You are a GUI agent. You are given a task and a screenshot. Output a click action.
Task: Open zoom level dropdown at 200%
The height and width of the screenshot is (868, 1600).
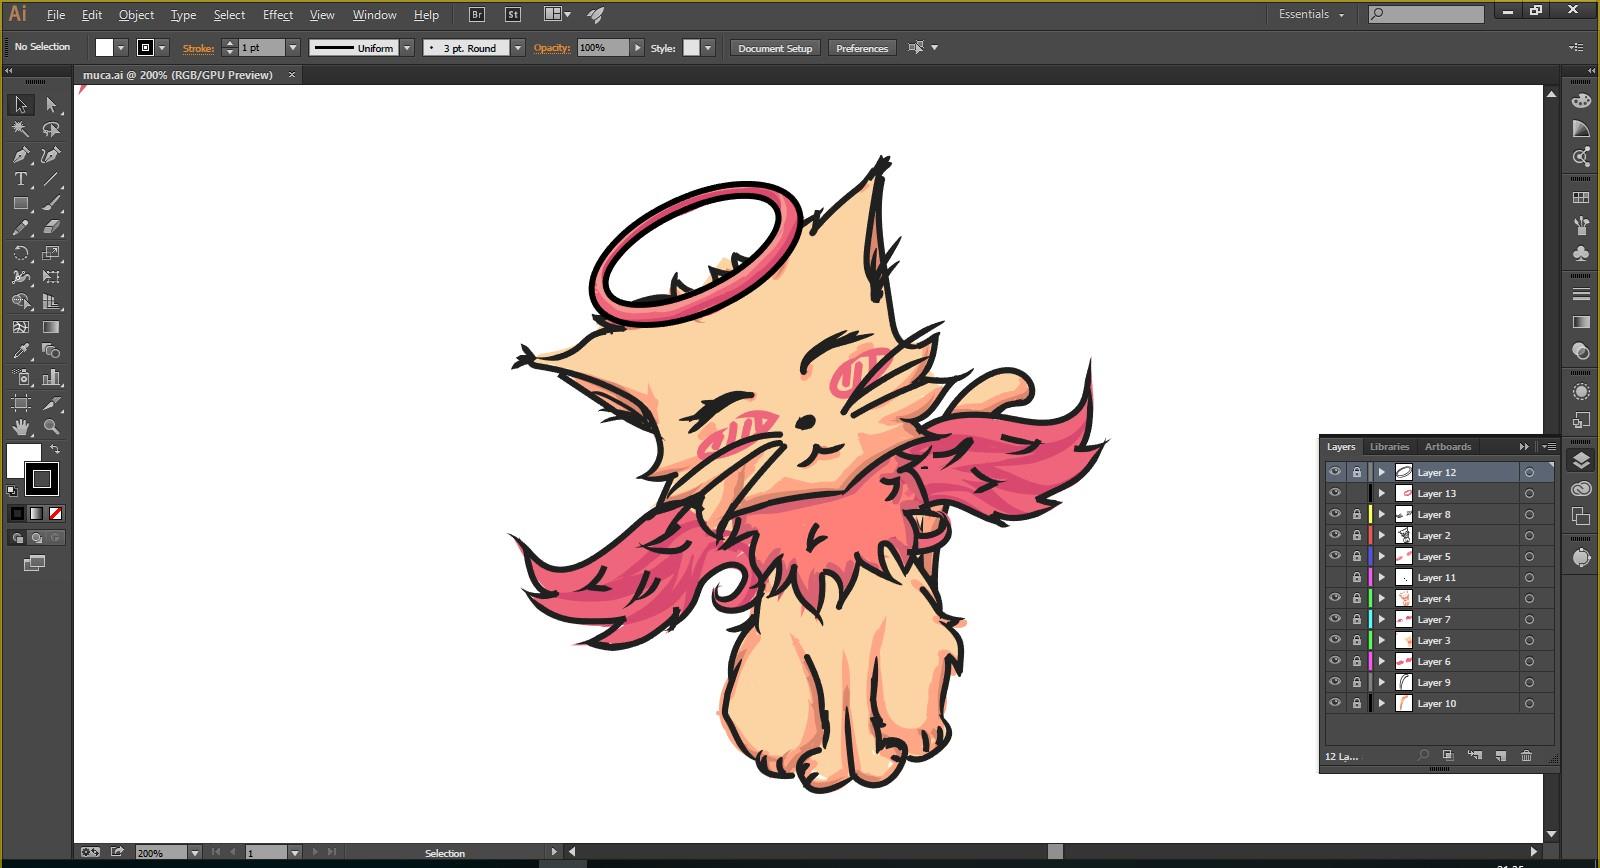click(195, 853)
